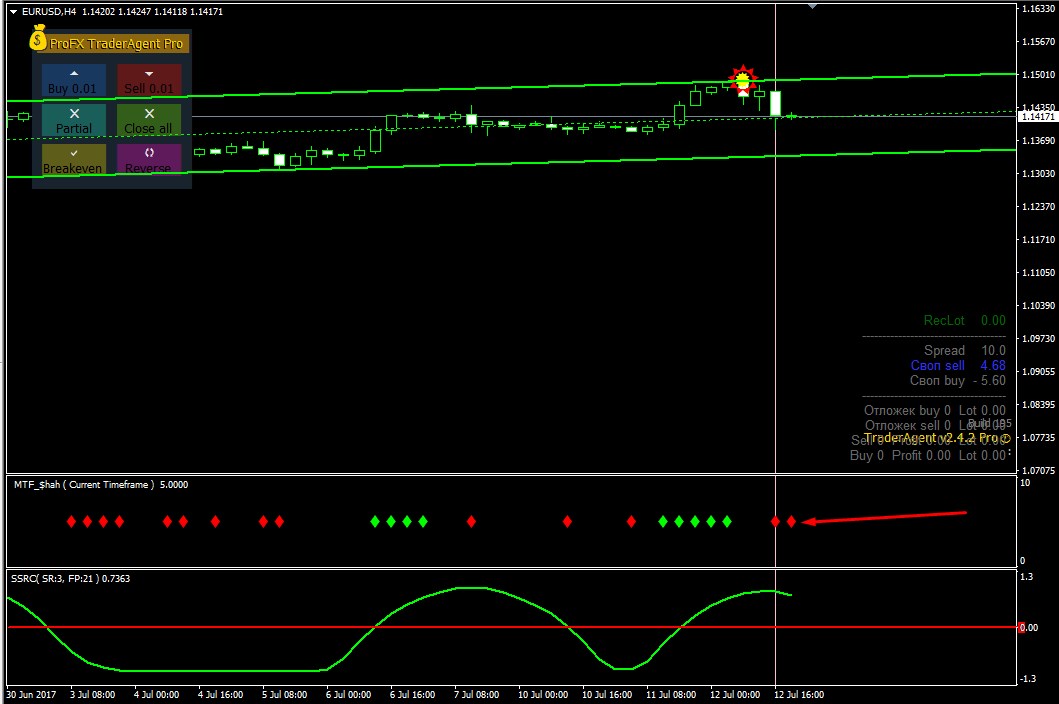Screen dimensions: 1059x704
Task: Click the Отложек buy 0 Lot 0.00 line
Action: tap(935, 410)
